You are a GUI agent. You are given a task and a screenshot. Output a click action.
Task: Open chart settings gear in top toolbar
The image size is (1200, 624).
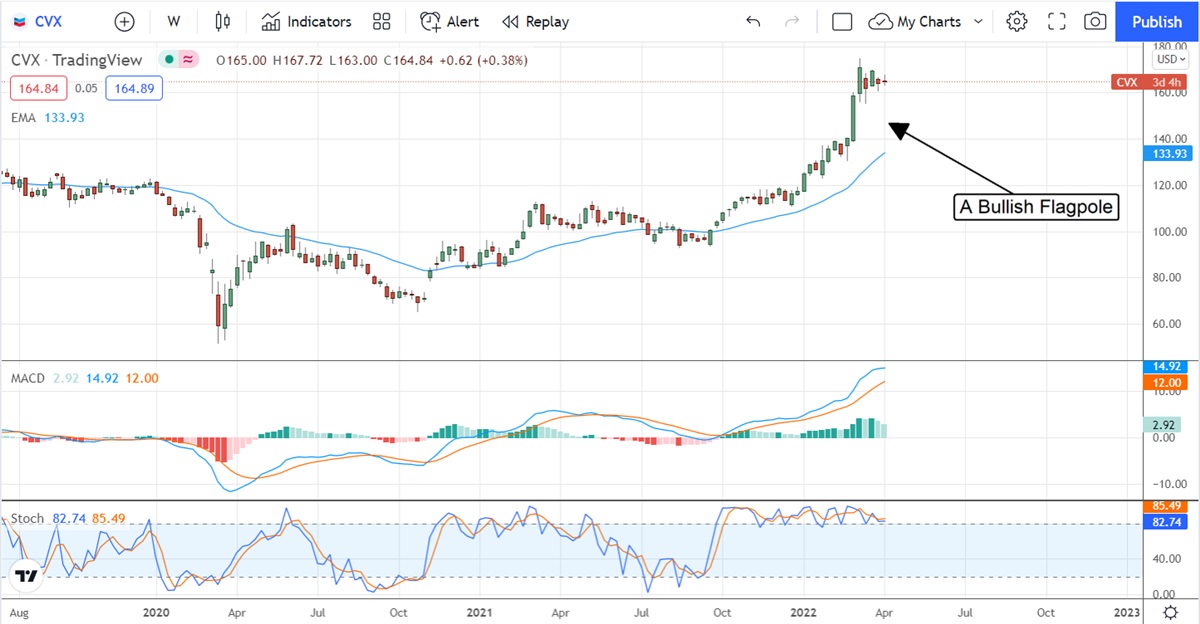pos(1017,21)
